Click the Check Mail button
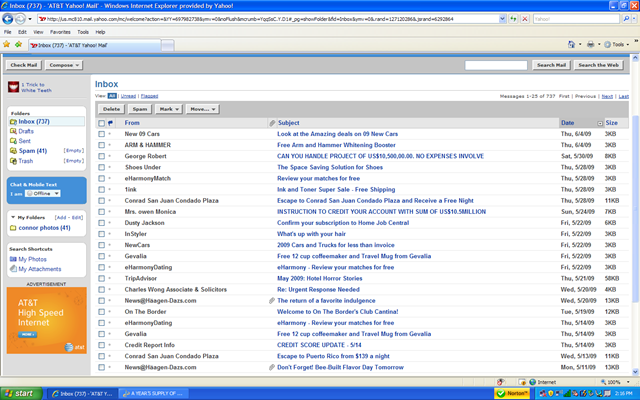This screenshot has height=400, width=640. [x=24, y=65]
